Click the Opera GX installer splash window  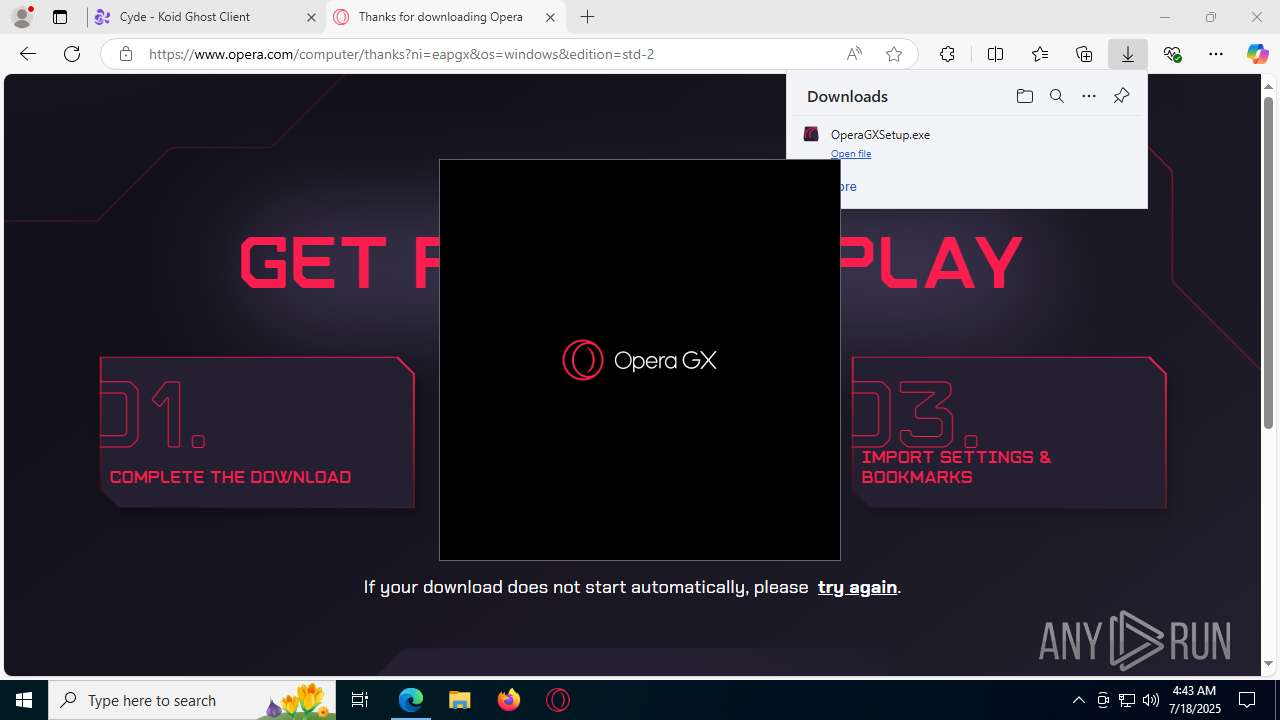640,360
